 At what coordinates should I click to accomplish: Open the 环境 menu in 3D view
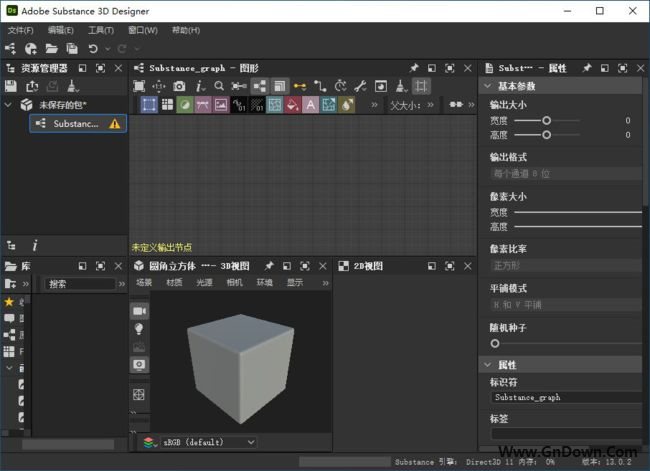point(264,283)
